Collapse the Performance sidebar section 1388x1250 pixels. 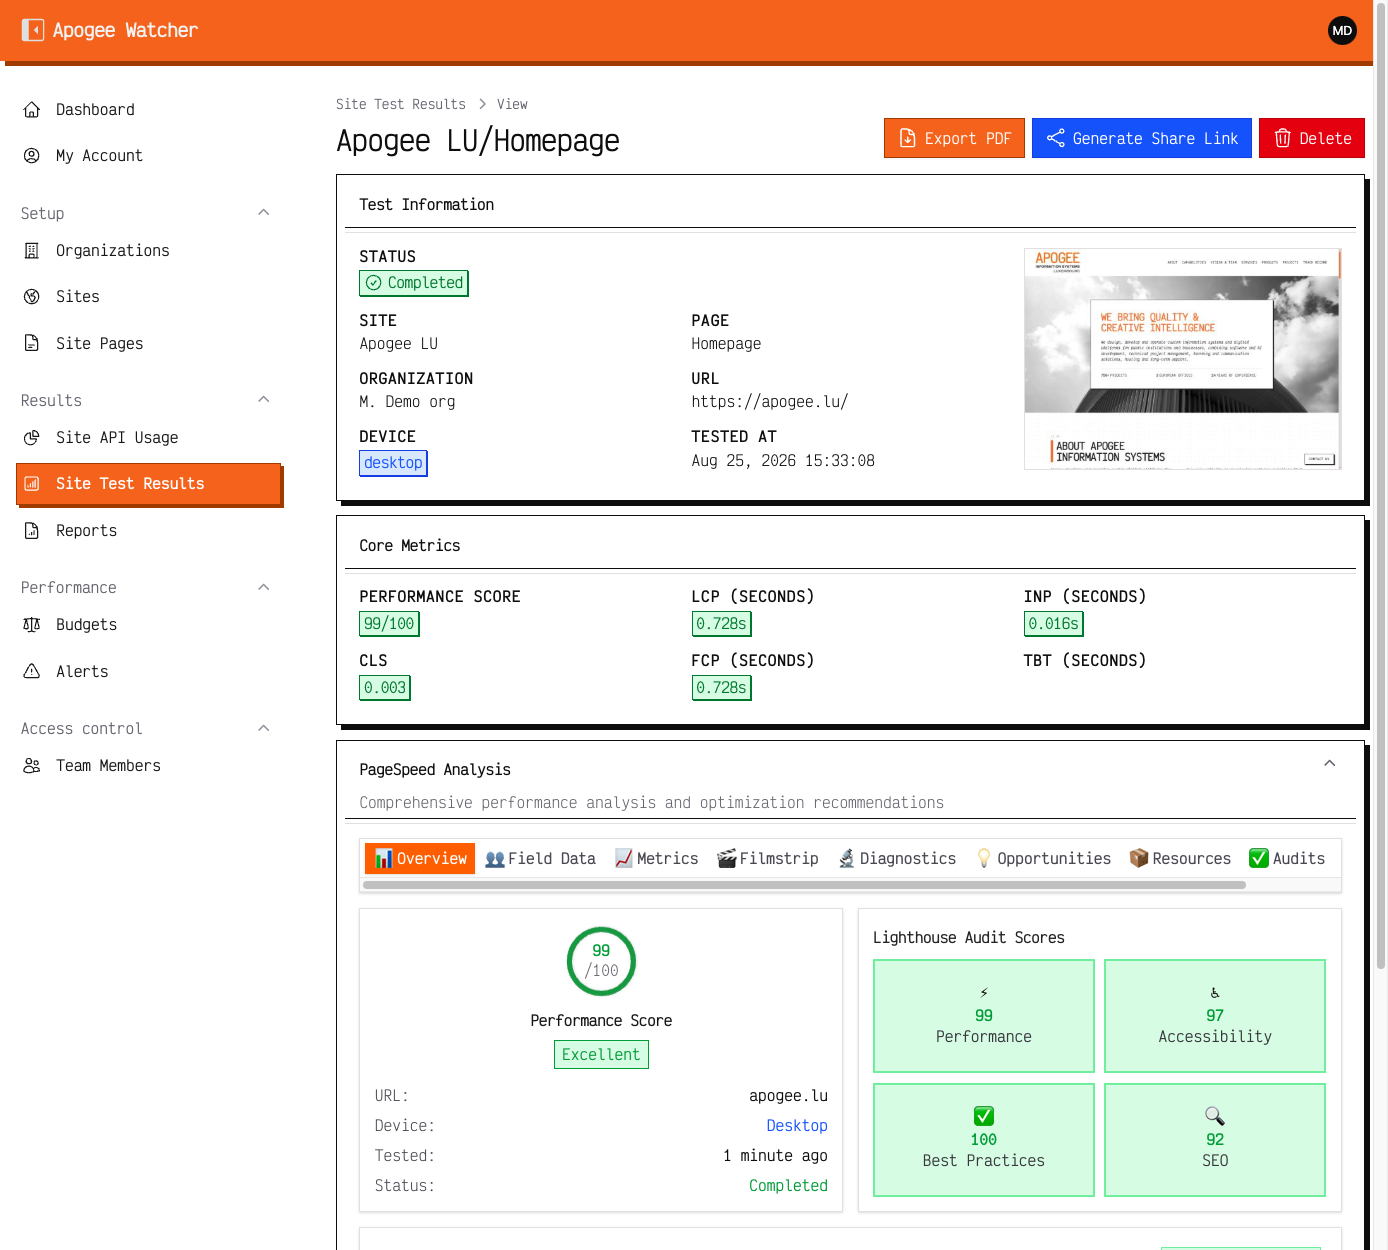pyautogui.click(x=264, y=587)
